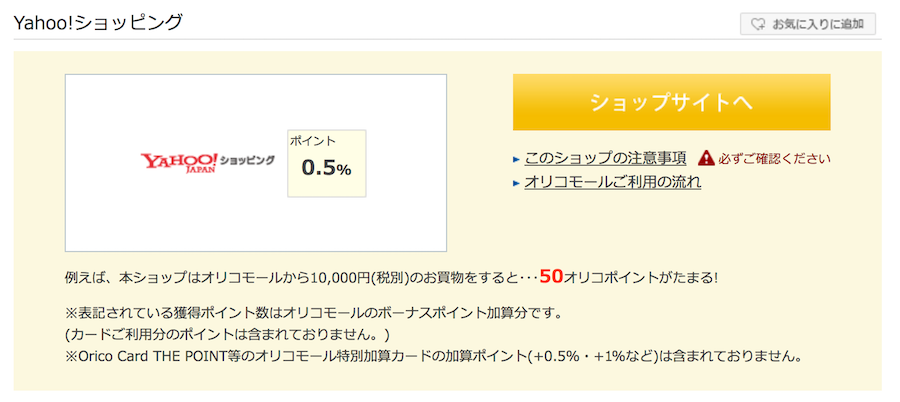This screenshot has height=402, width=900.
Task: Click the オリコポイントがたまる! text
Action: [x=641, y=278]
